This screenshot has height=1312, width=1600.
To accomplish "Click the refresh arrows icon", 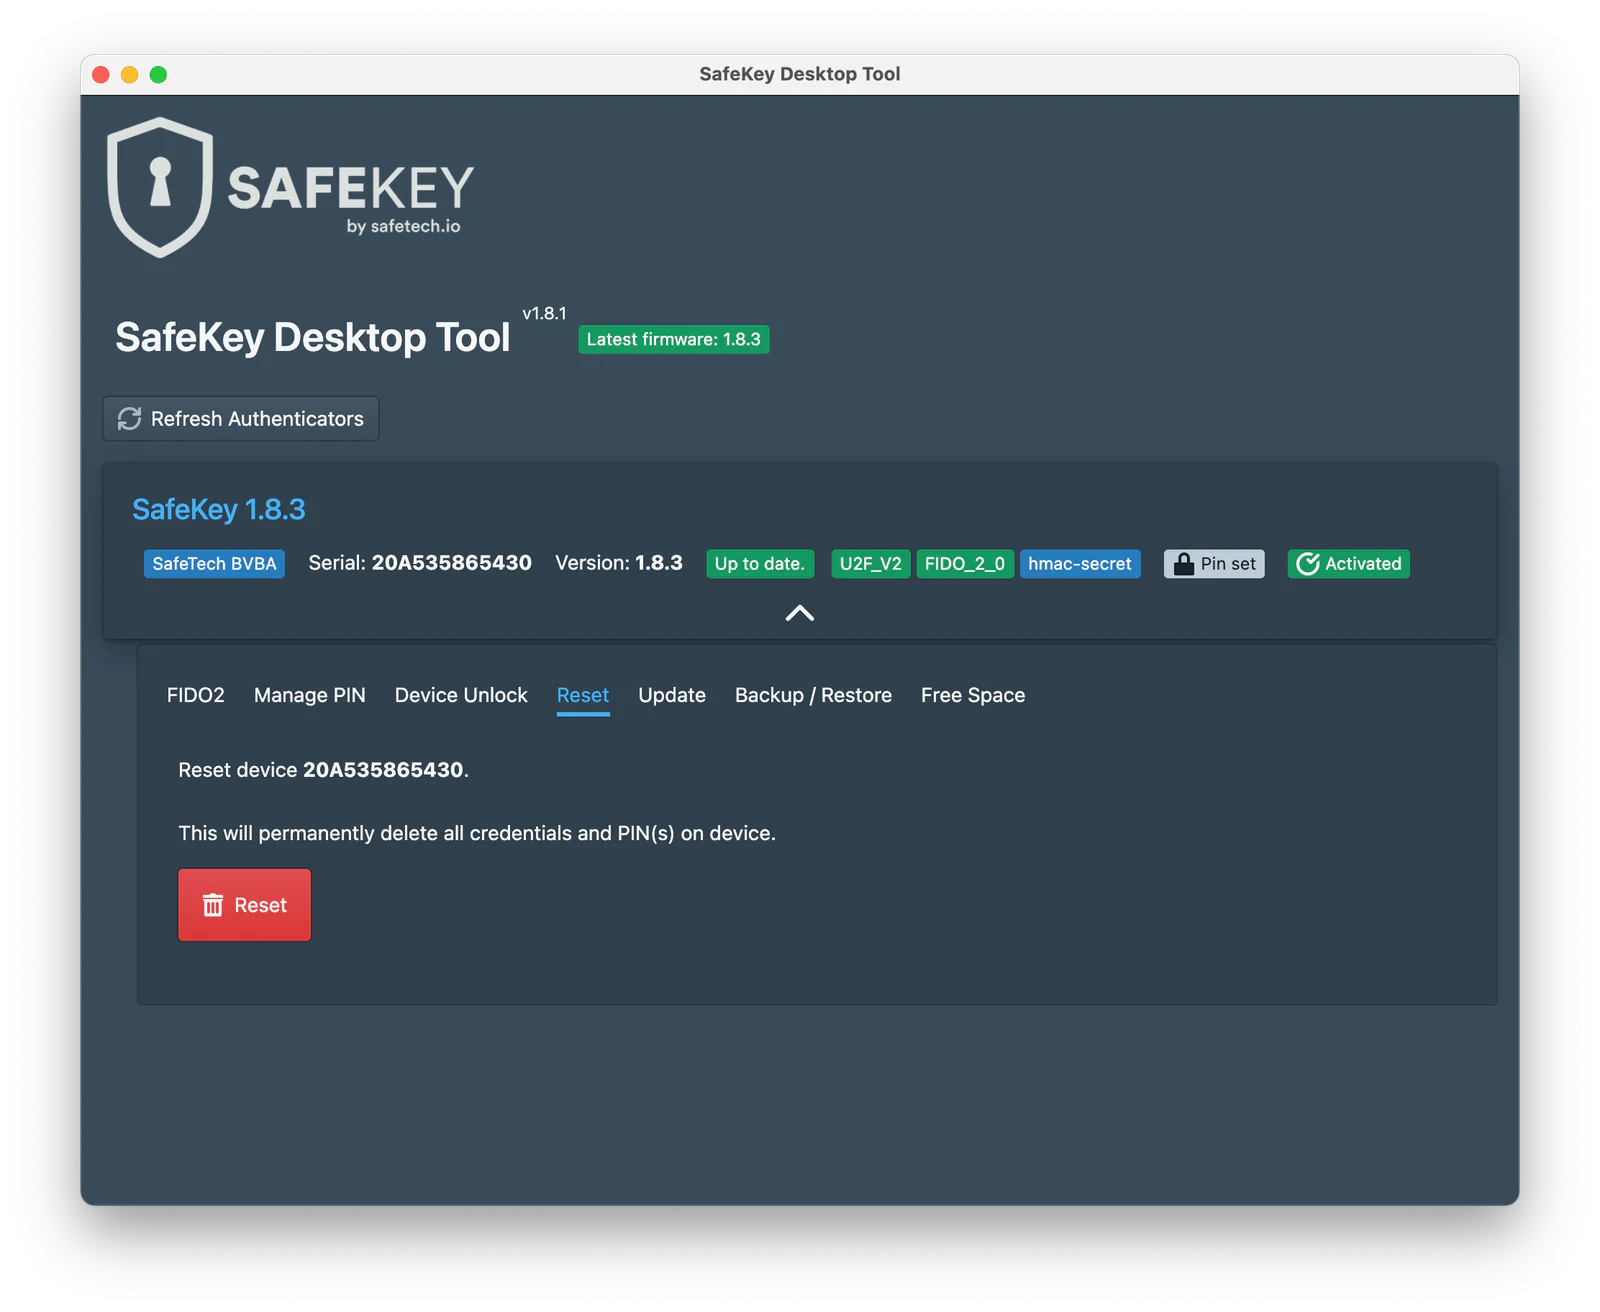I will pos(130,419).
